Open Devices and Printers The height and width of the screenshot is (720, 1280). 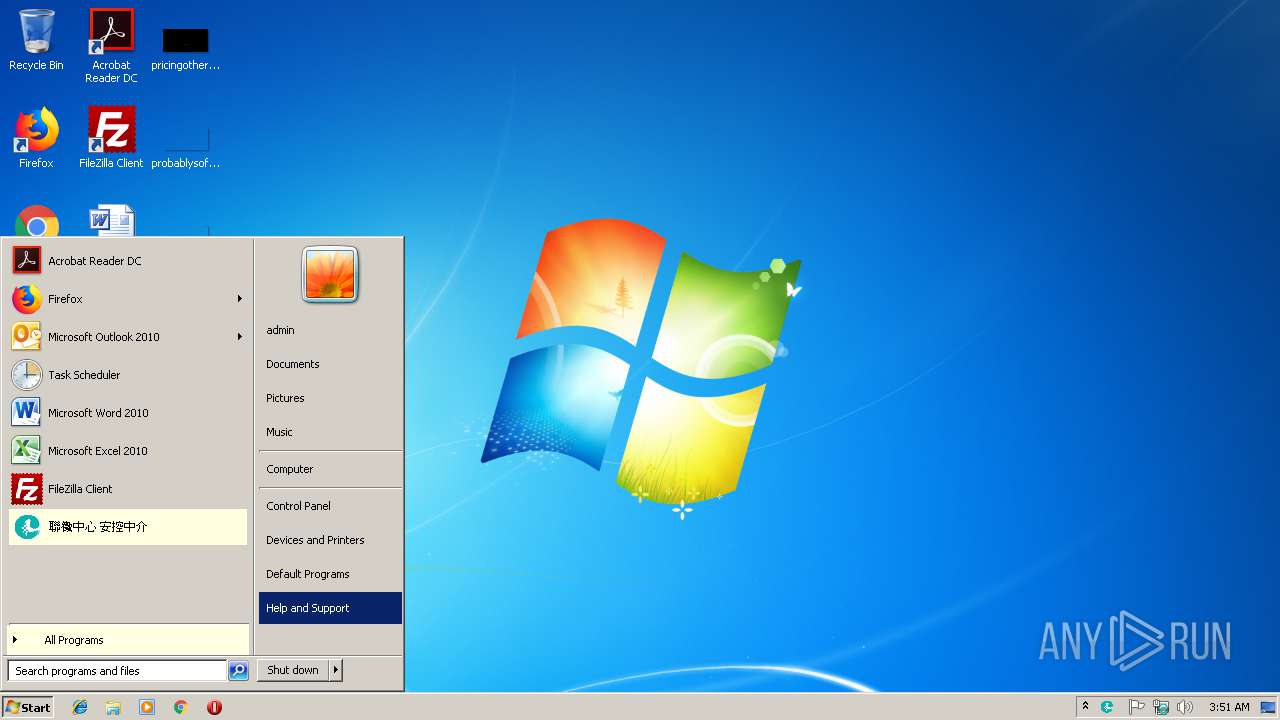pos(330,540)
